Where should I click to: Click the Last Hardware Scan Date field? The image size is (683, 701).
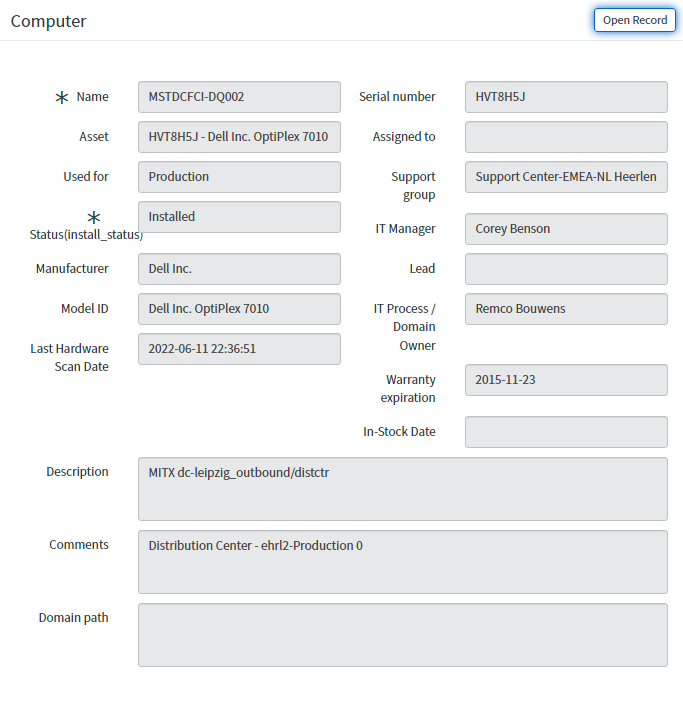pyautogui.click(x=239, y=349)
